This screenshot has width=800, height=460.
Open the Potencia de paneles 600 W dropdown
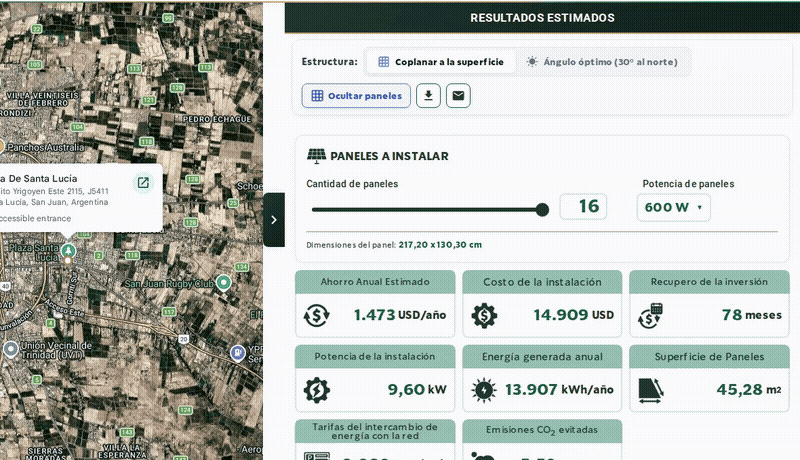click(673, 208)
